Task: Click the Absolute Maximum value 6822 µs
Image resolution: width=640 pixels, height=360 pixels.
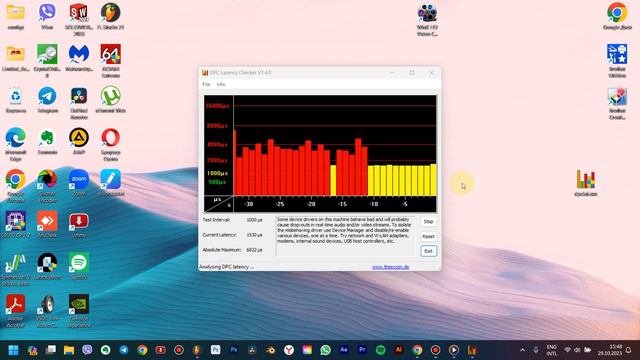Action: click(x=254, y=250)
